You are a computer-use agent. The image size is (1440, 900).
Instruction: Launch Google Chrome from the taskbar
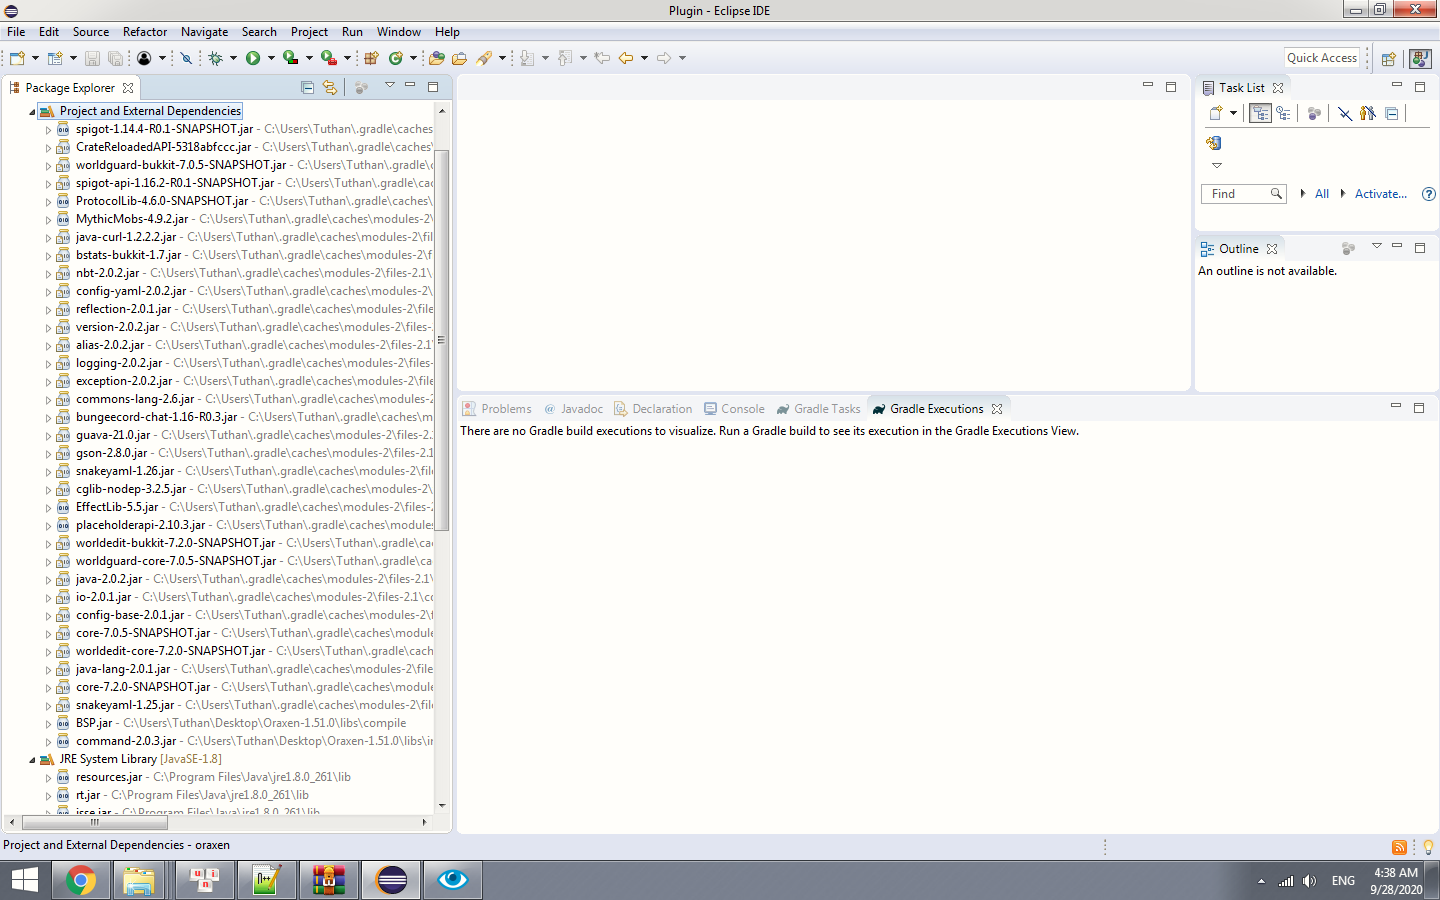click(x=81, y=880)
